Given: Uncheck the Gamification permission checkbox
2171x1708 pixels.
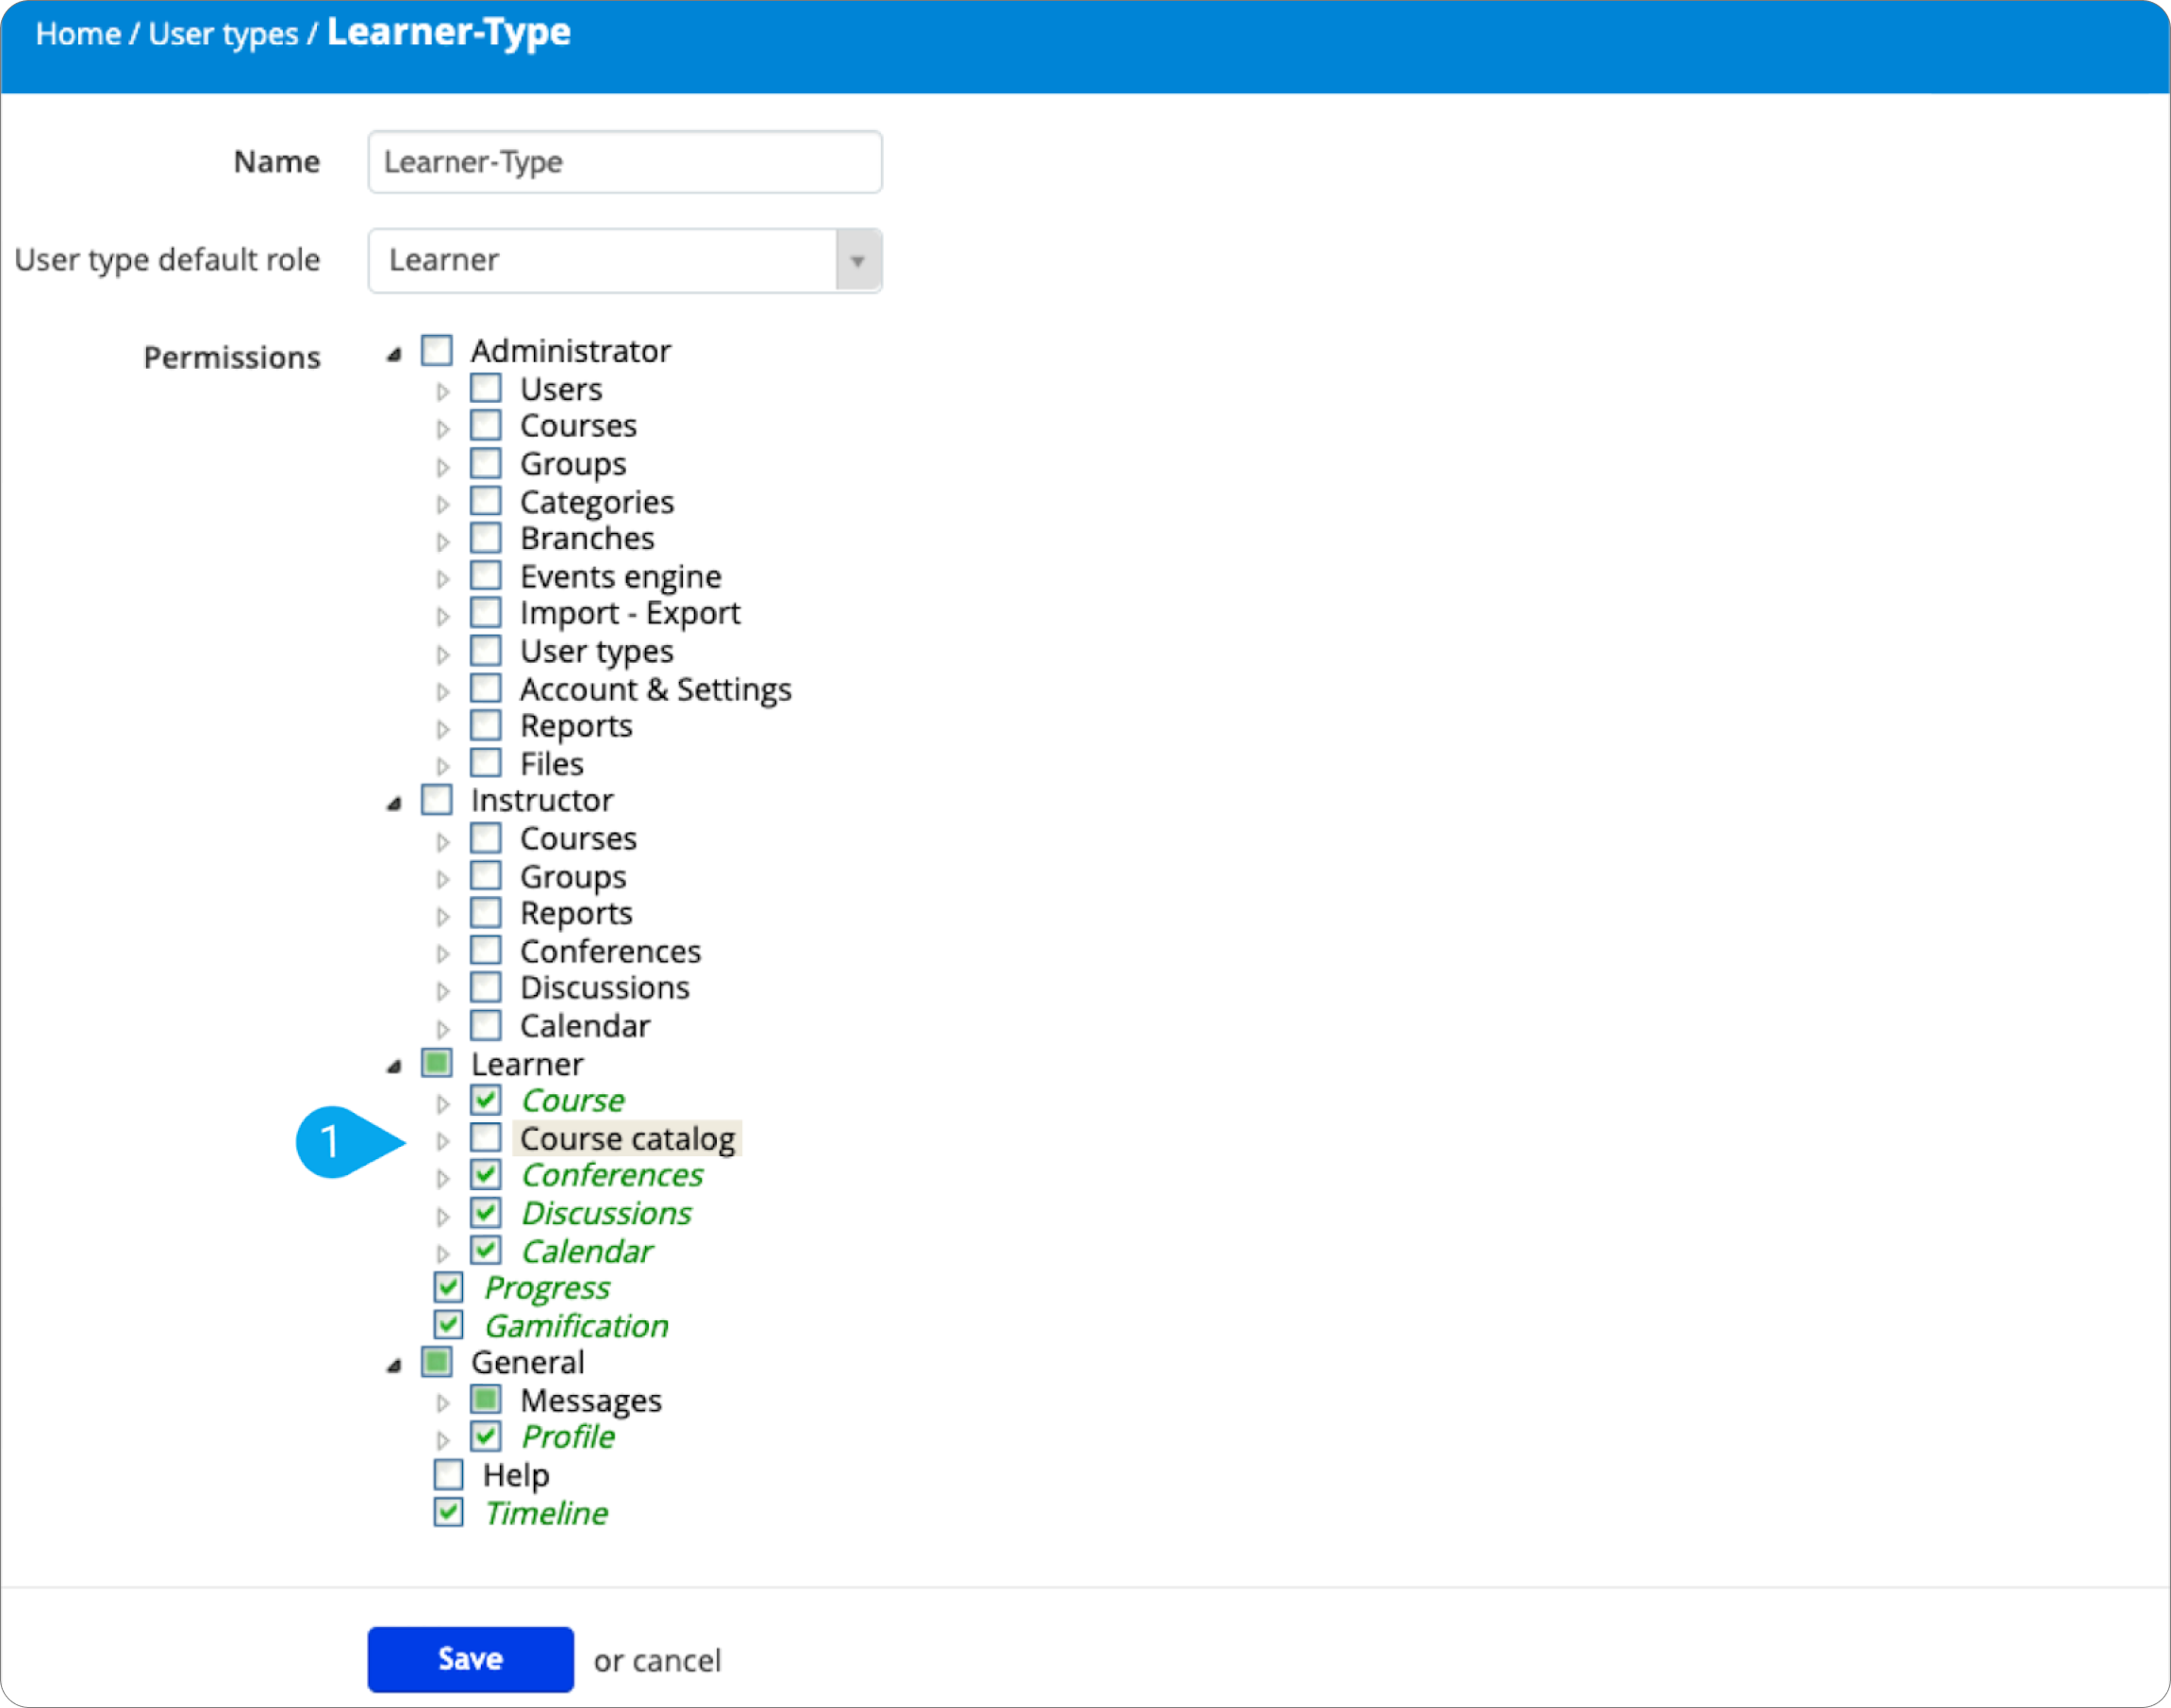Looking at the screenshot, I should pos(448,1325).
